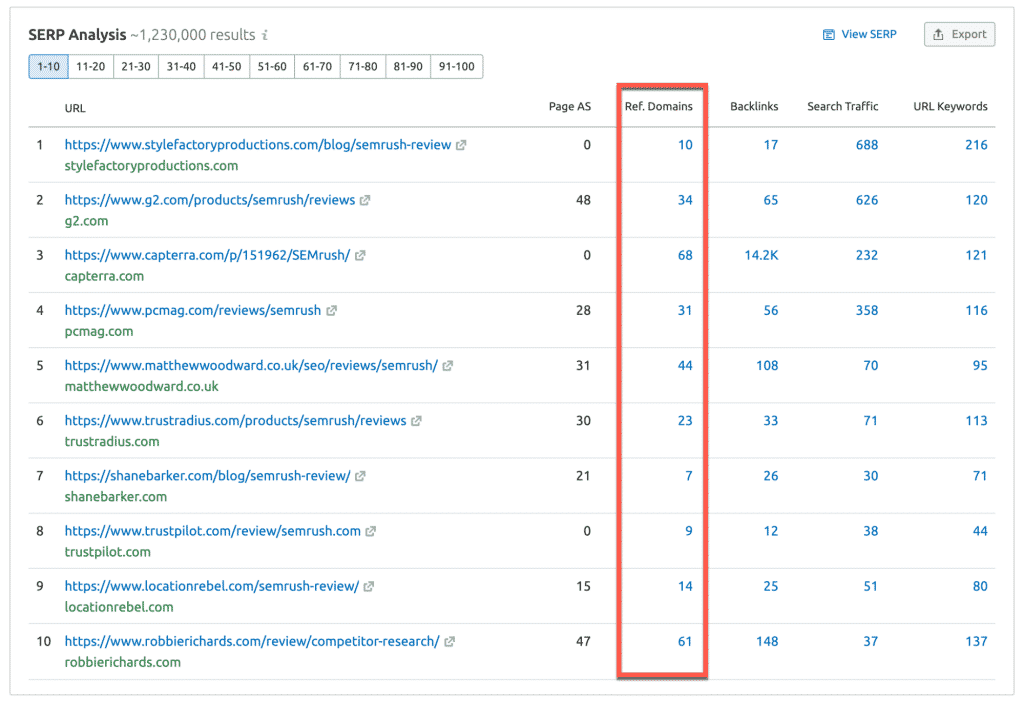The height and width of the screenshot is (704, 1024).
Task: Click the 688 search traffic value for stylefactoryproductions
Action: pyautogui.click(x=864, y=145)
